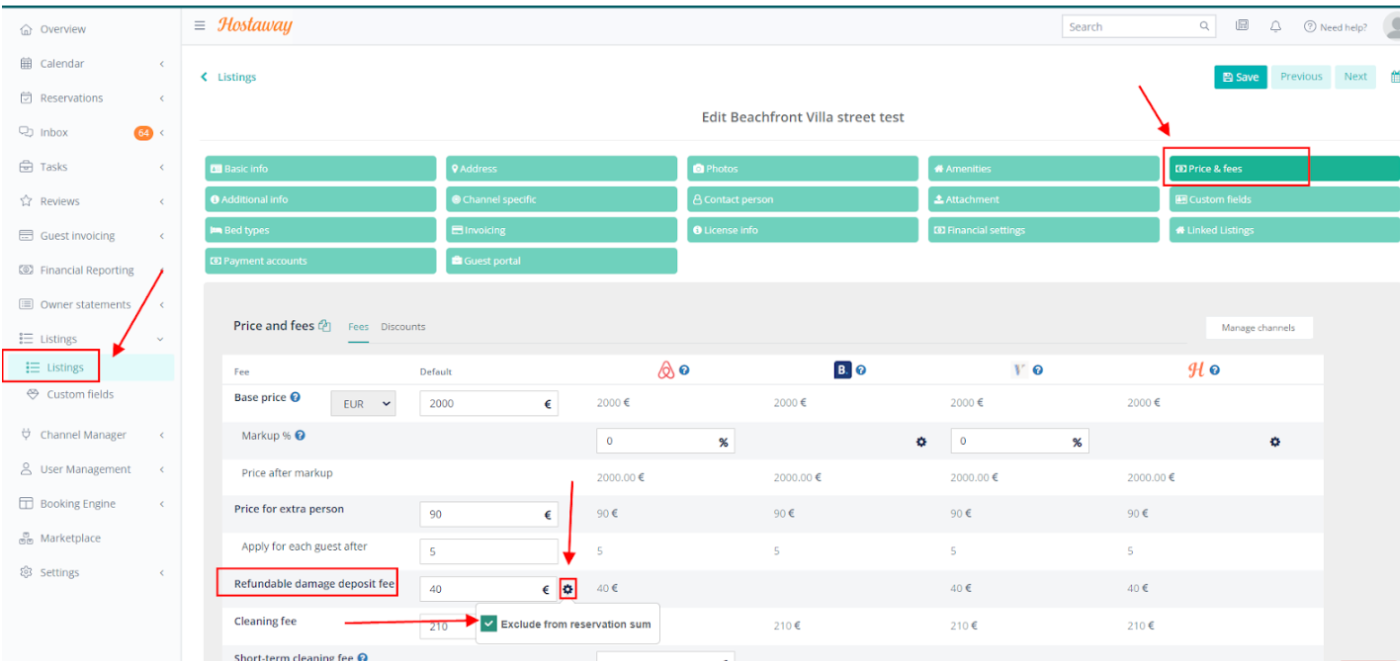Expand the Inbox sidebar section
1400x661 pixels.
click(x=162, y=132)
